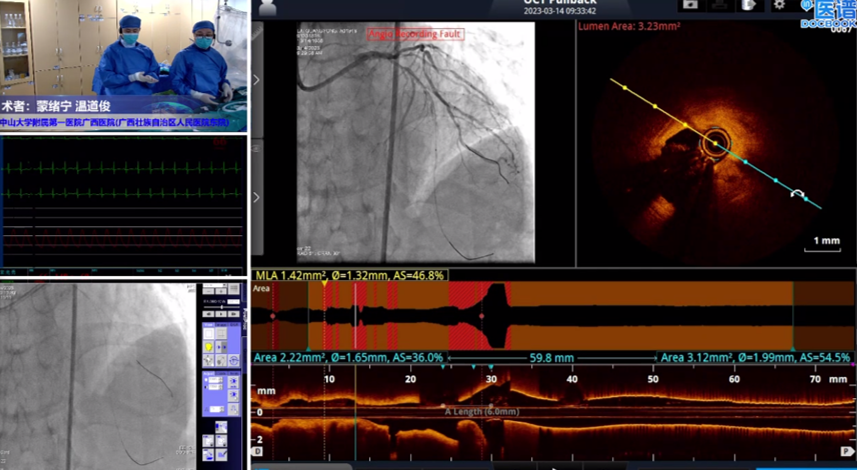
Task: Click the teal bookmark triangle near 24 mm
Action: [443, 367]
